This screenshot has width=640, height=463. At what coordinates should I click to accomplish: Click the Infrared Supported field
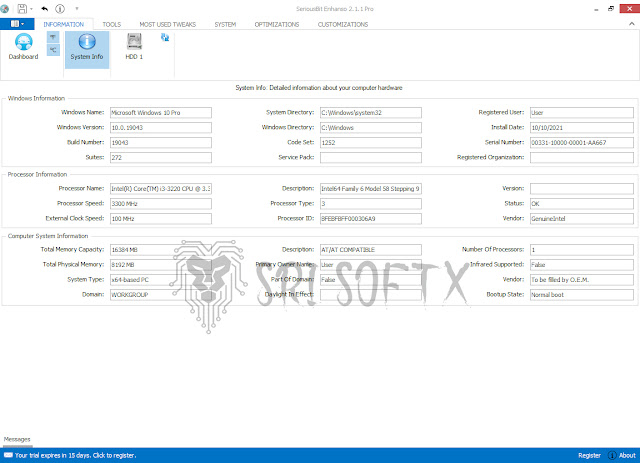(x=582, y=265)
